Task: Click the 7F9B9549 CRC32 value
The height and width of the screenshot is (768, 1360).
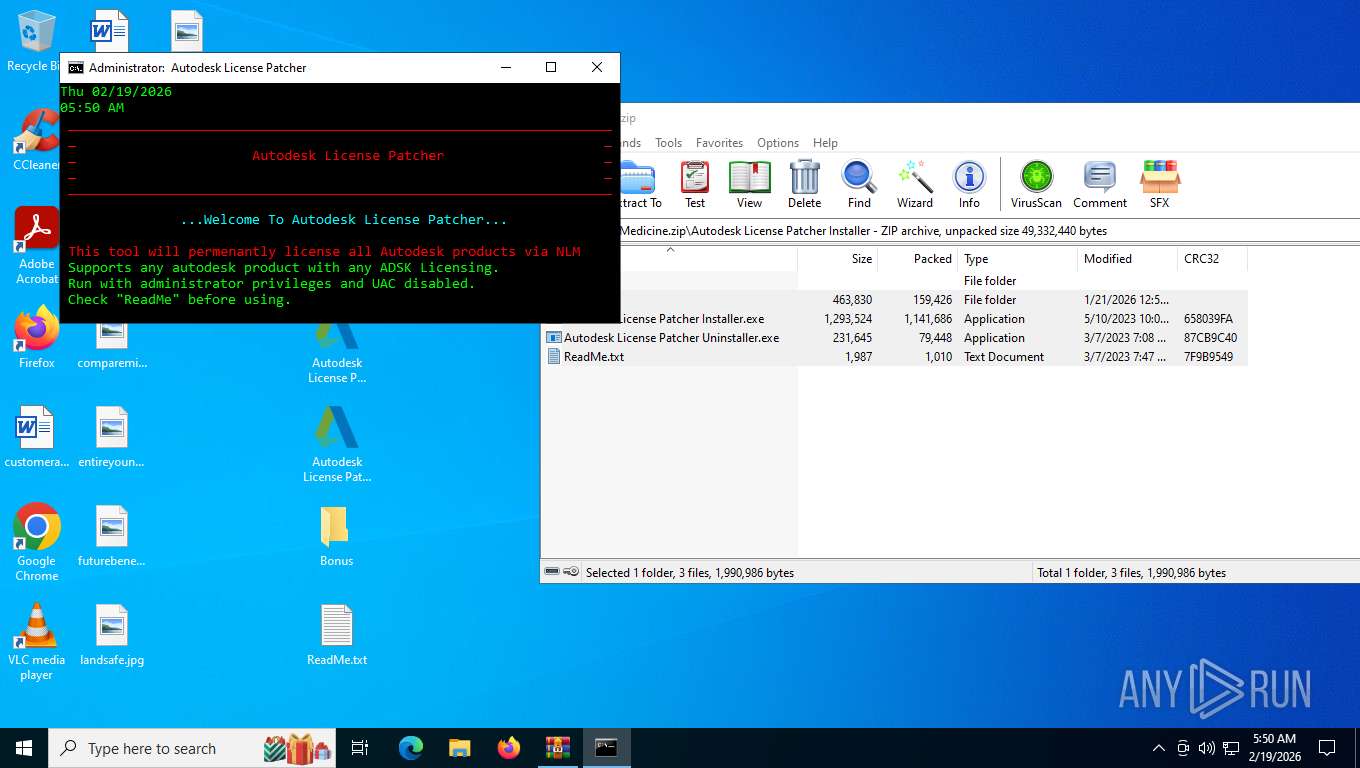Action: [1208, 357]
